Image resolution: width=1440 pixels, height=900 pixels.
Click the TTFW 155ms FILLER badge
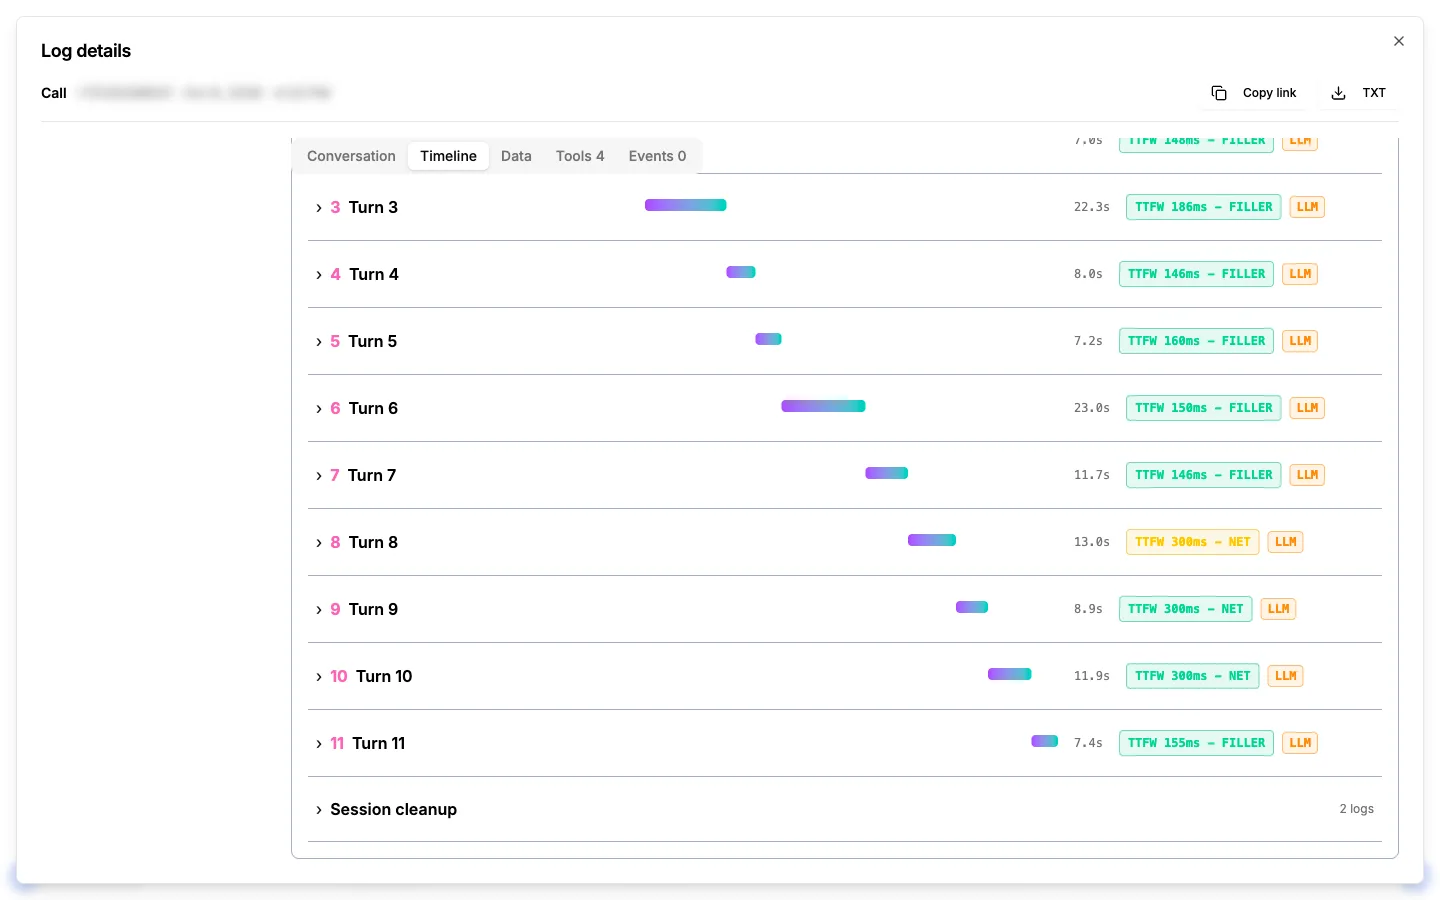(x=1196, y=743)
